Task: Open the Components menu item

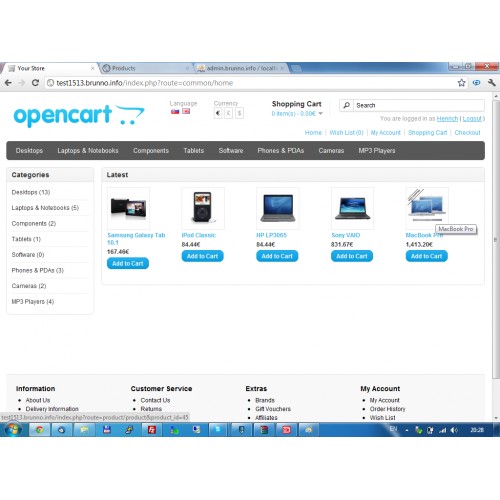Action: tap(151, 151)
